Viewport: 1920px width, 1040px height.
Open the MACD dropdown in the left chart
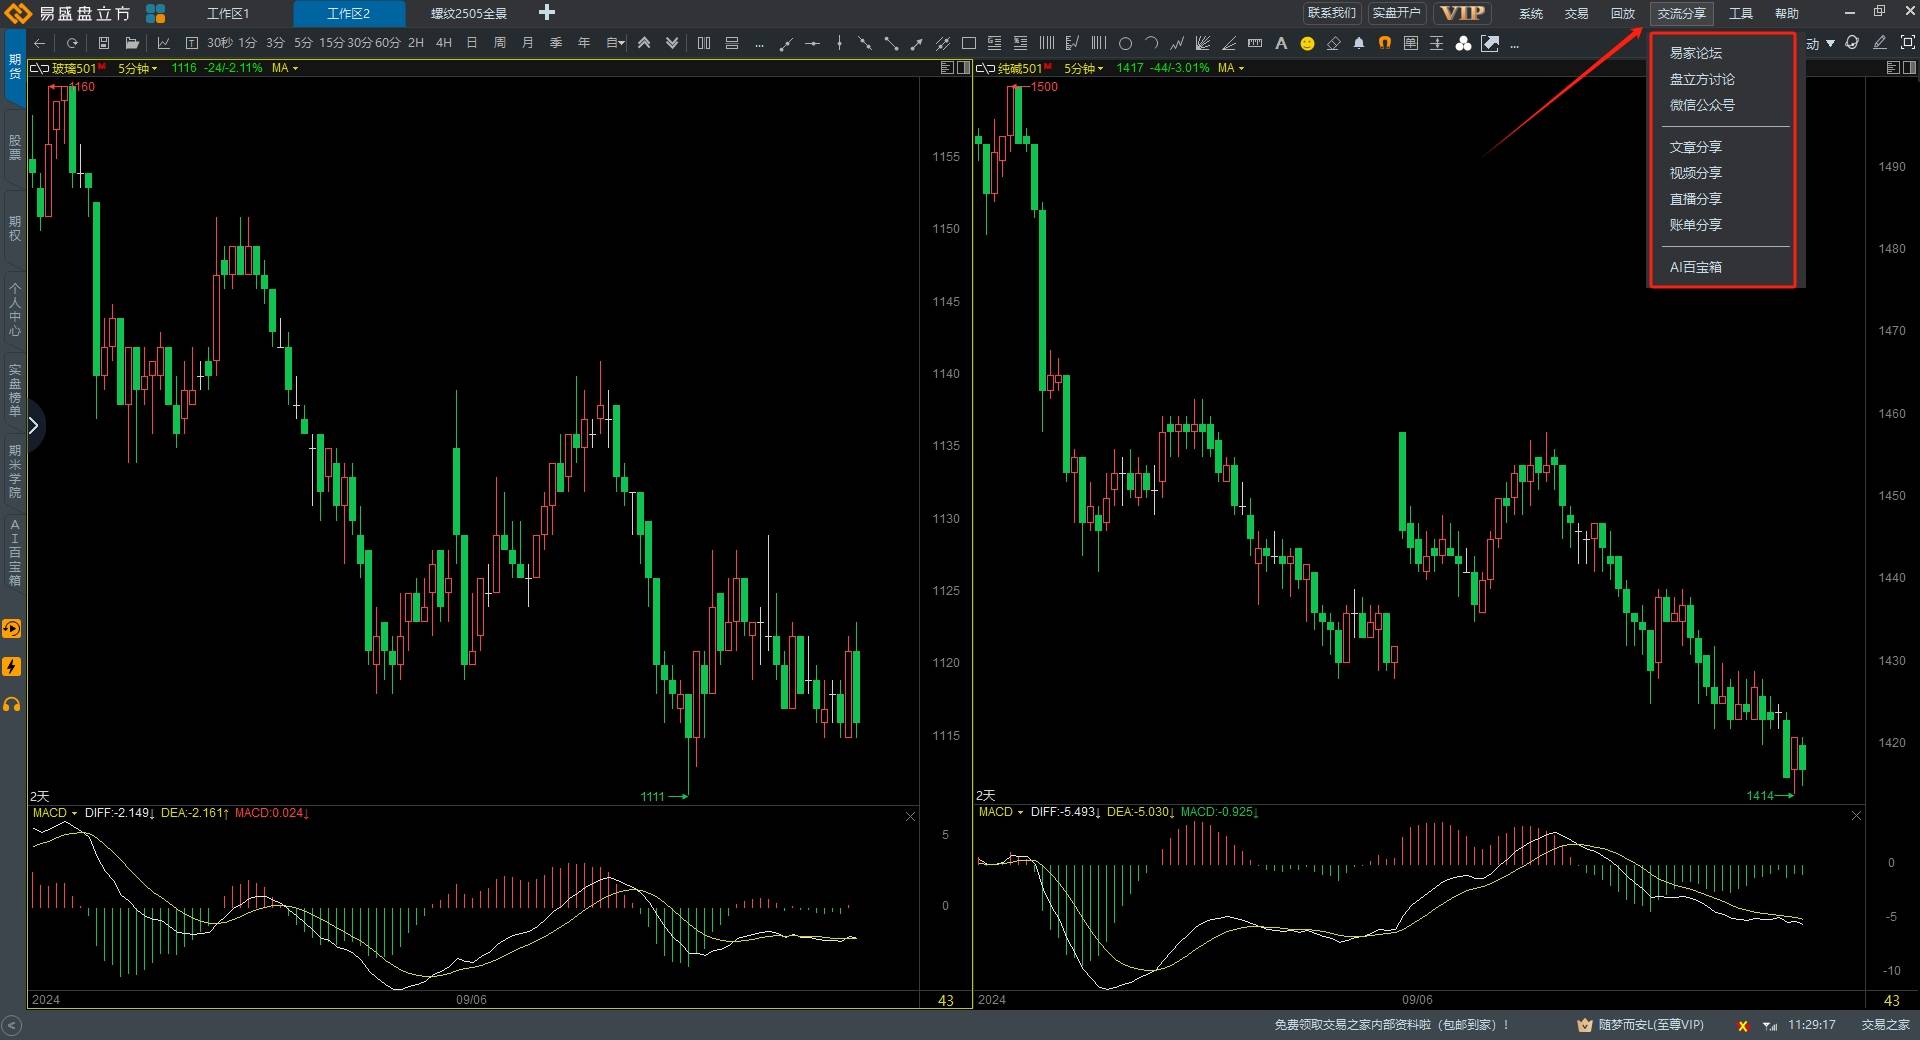(x=55, y=813)
